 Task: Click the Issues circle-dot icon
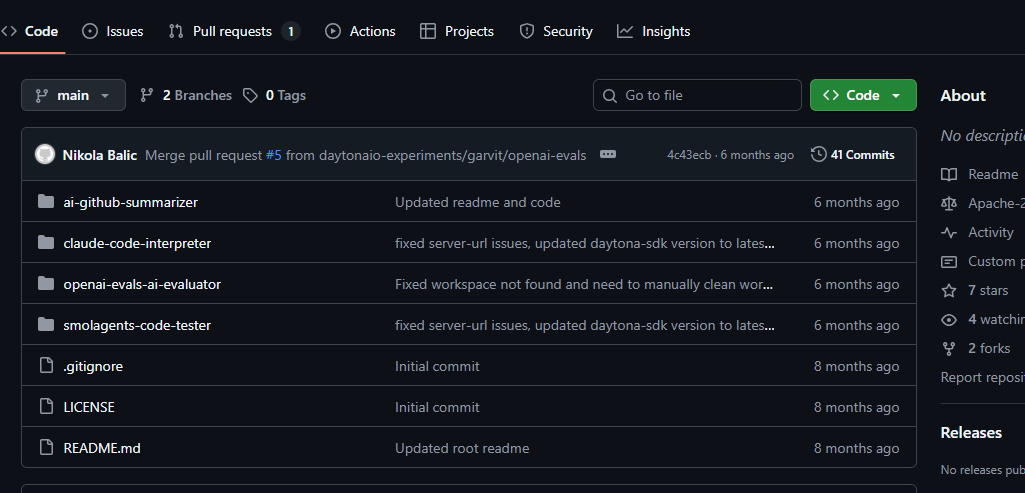(x=90, y=31)
